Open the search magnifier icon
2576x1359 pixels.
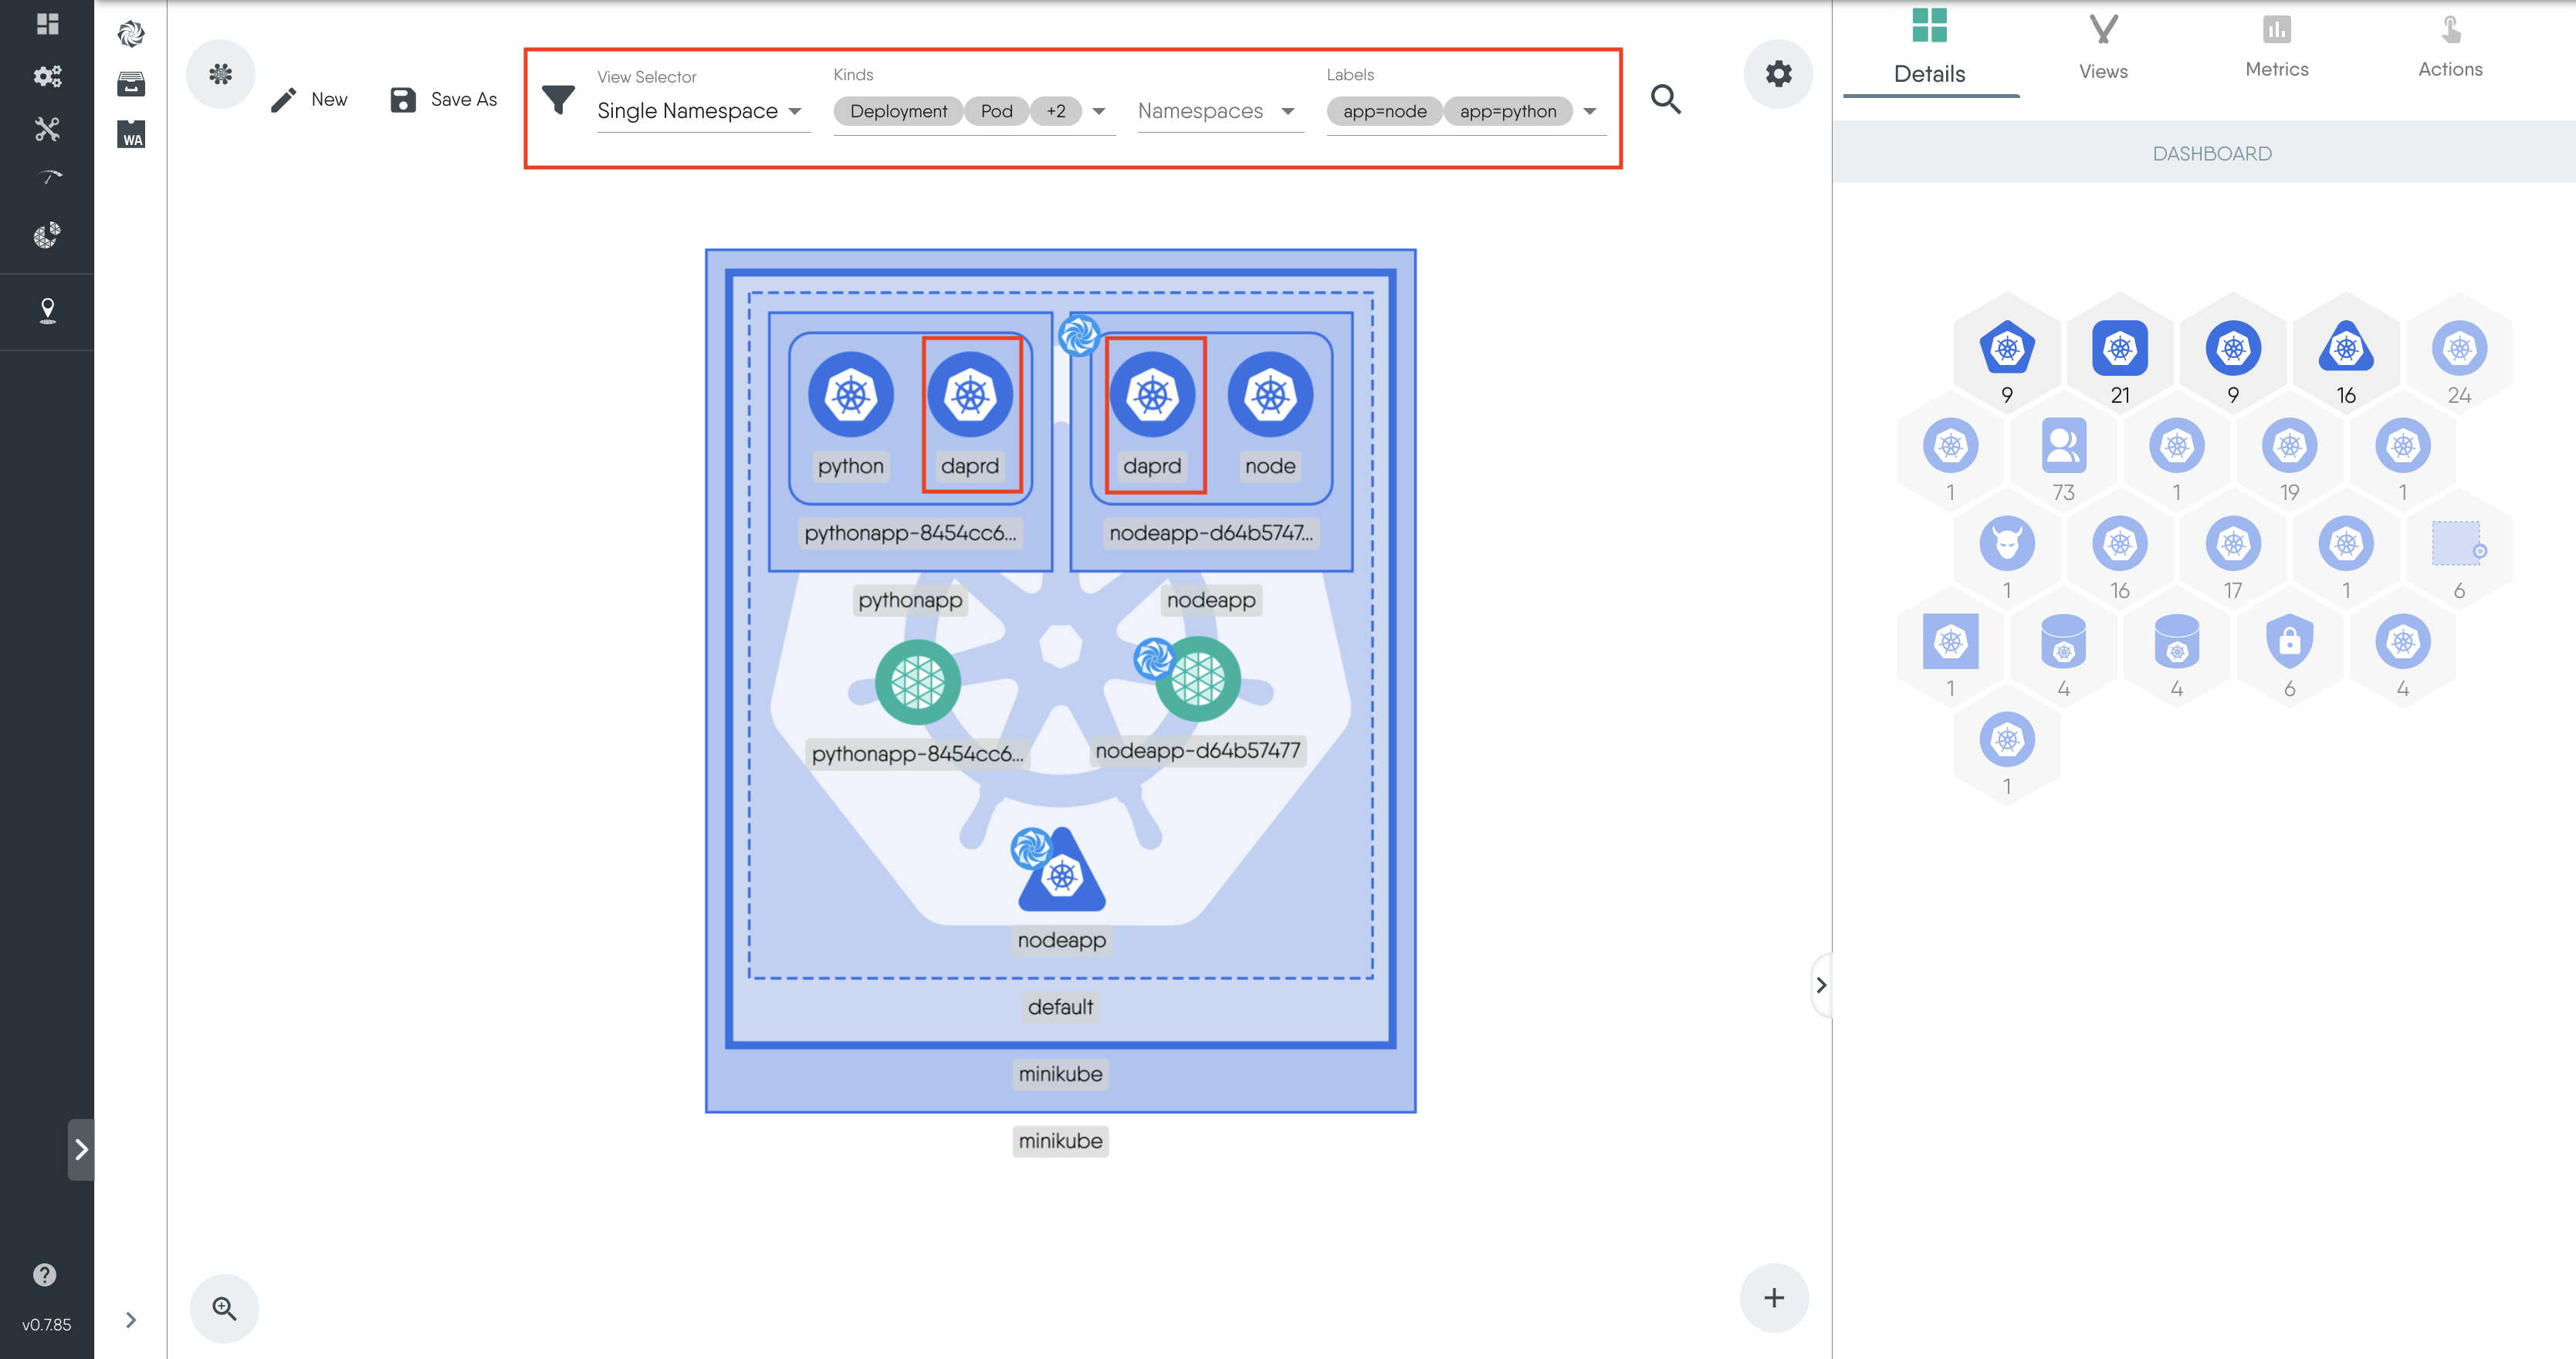tap(1665, 99)
